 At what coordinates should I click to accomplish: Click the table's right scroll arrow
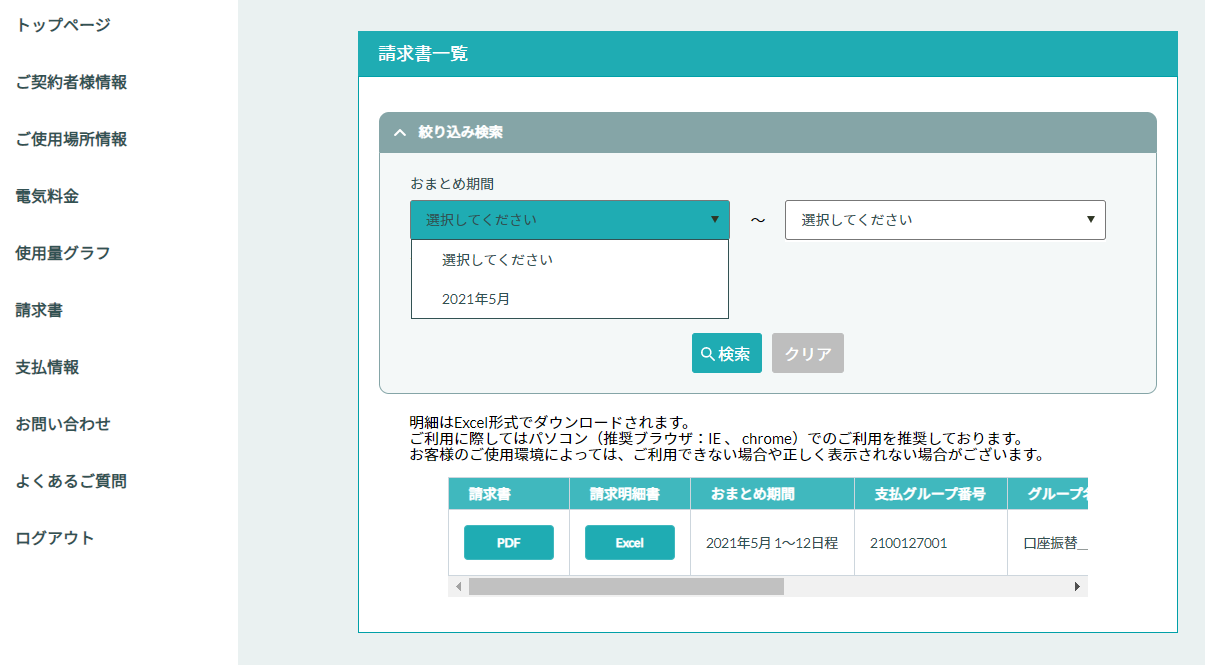pyautogui.click(x=1077, y=587)
